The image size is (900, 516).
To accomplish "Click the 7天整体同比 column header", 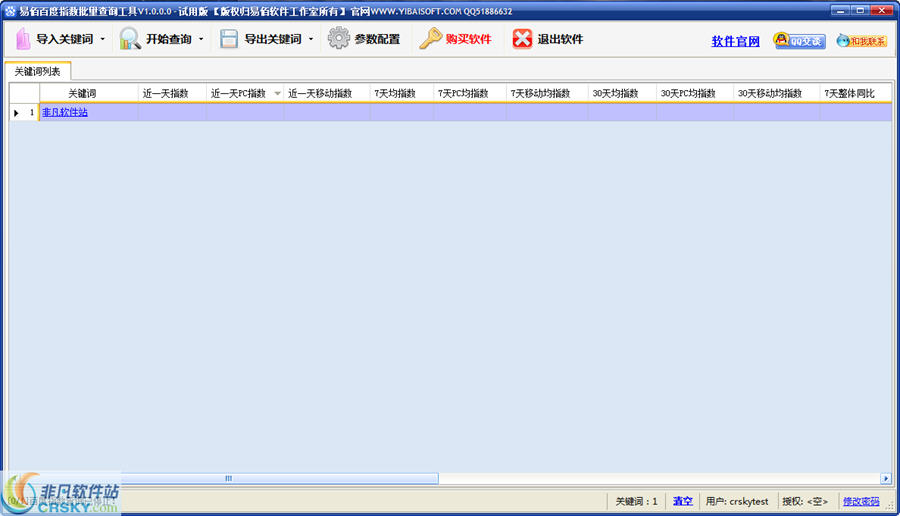I will [855, 93].
